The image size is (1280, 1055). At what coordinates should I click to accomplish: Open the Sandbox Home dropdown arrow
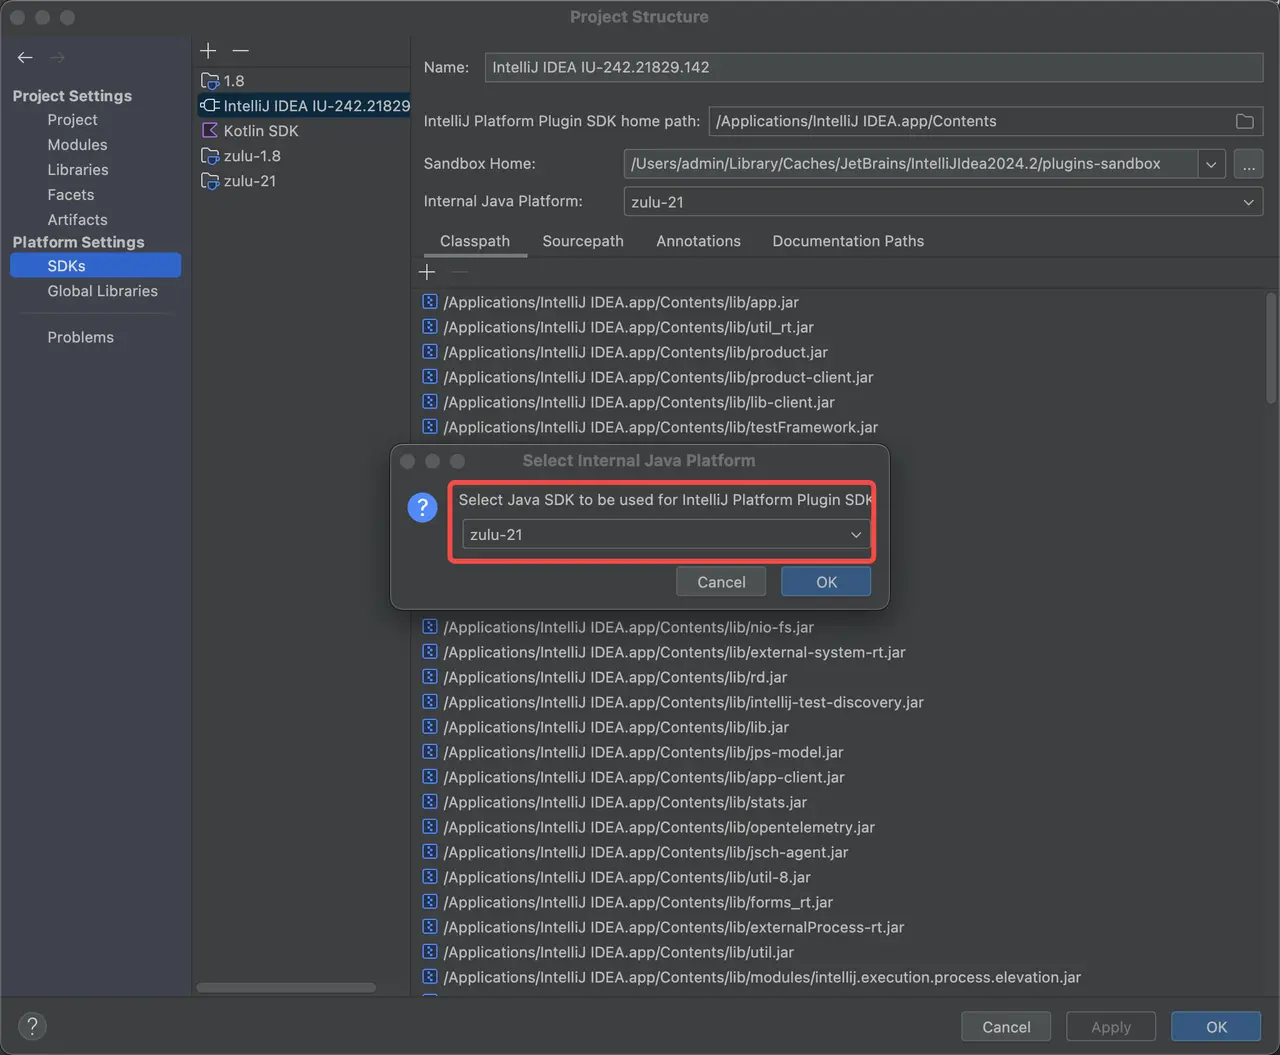click(x=1211, y=164)
